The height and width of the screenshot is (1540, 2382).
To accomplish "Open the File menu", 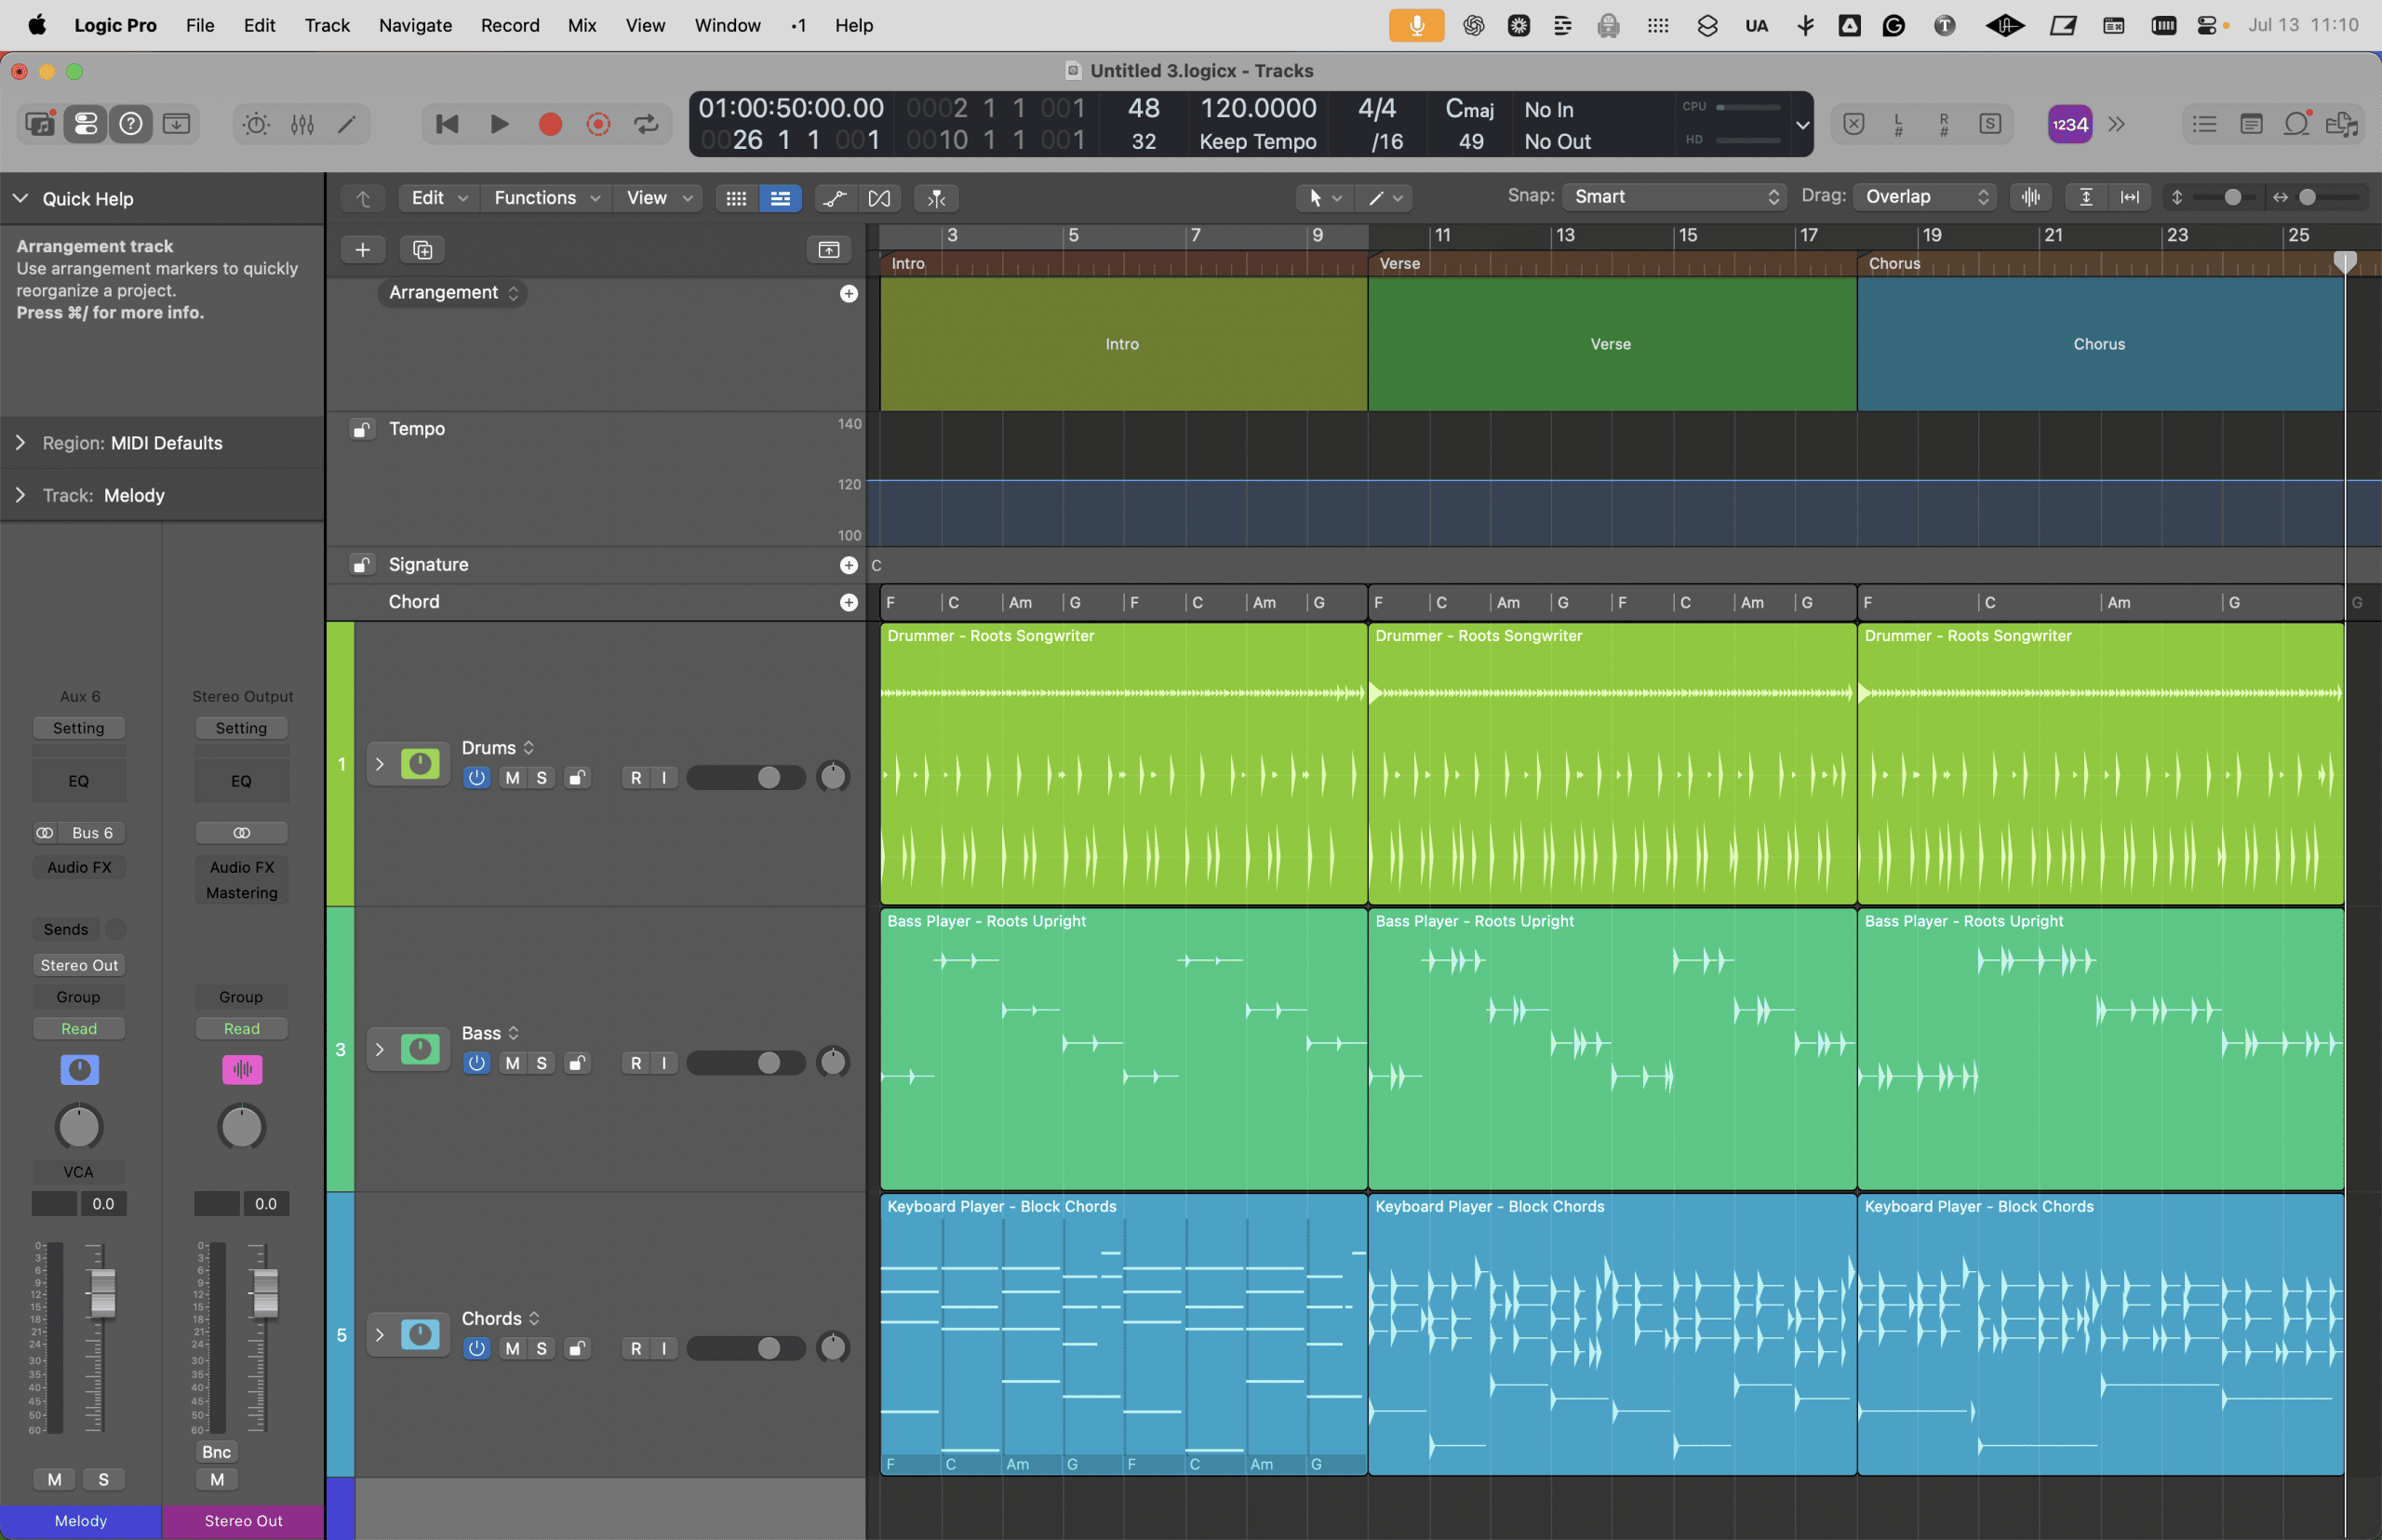I will tap(200, 25).
